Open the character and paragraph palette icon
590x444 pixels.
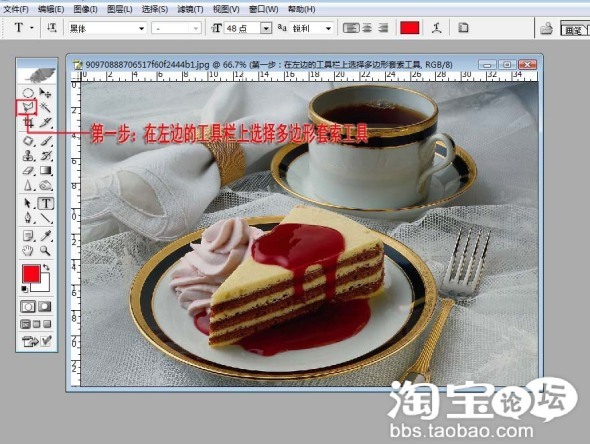click(463, 28)
